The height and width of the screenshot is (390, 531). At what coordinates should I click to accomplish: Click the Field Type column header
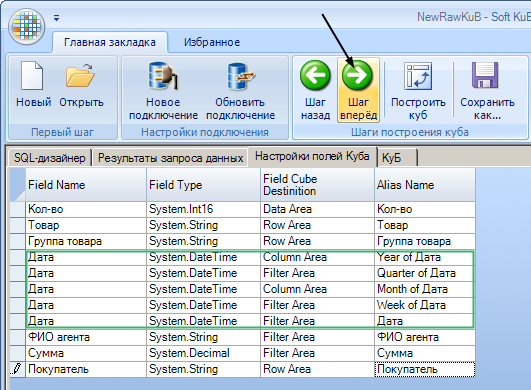204,185
